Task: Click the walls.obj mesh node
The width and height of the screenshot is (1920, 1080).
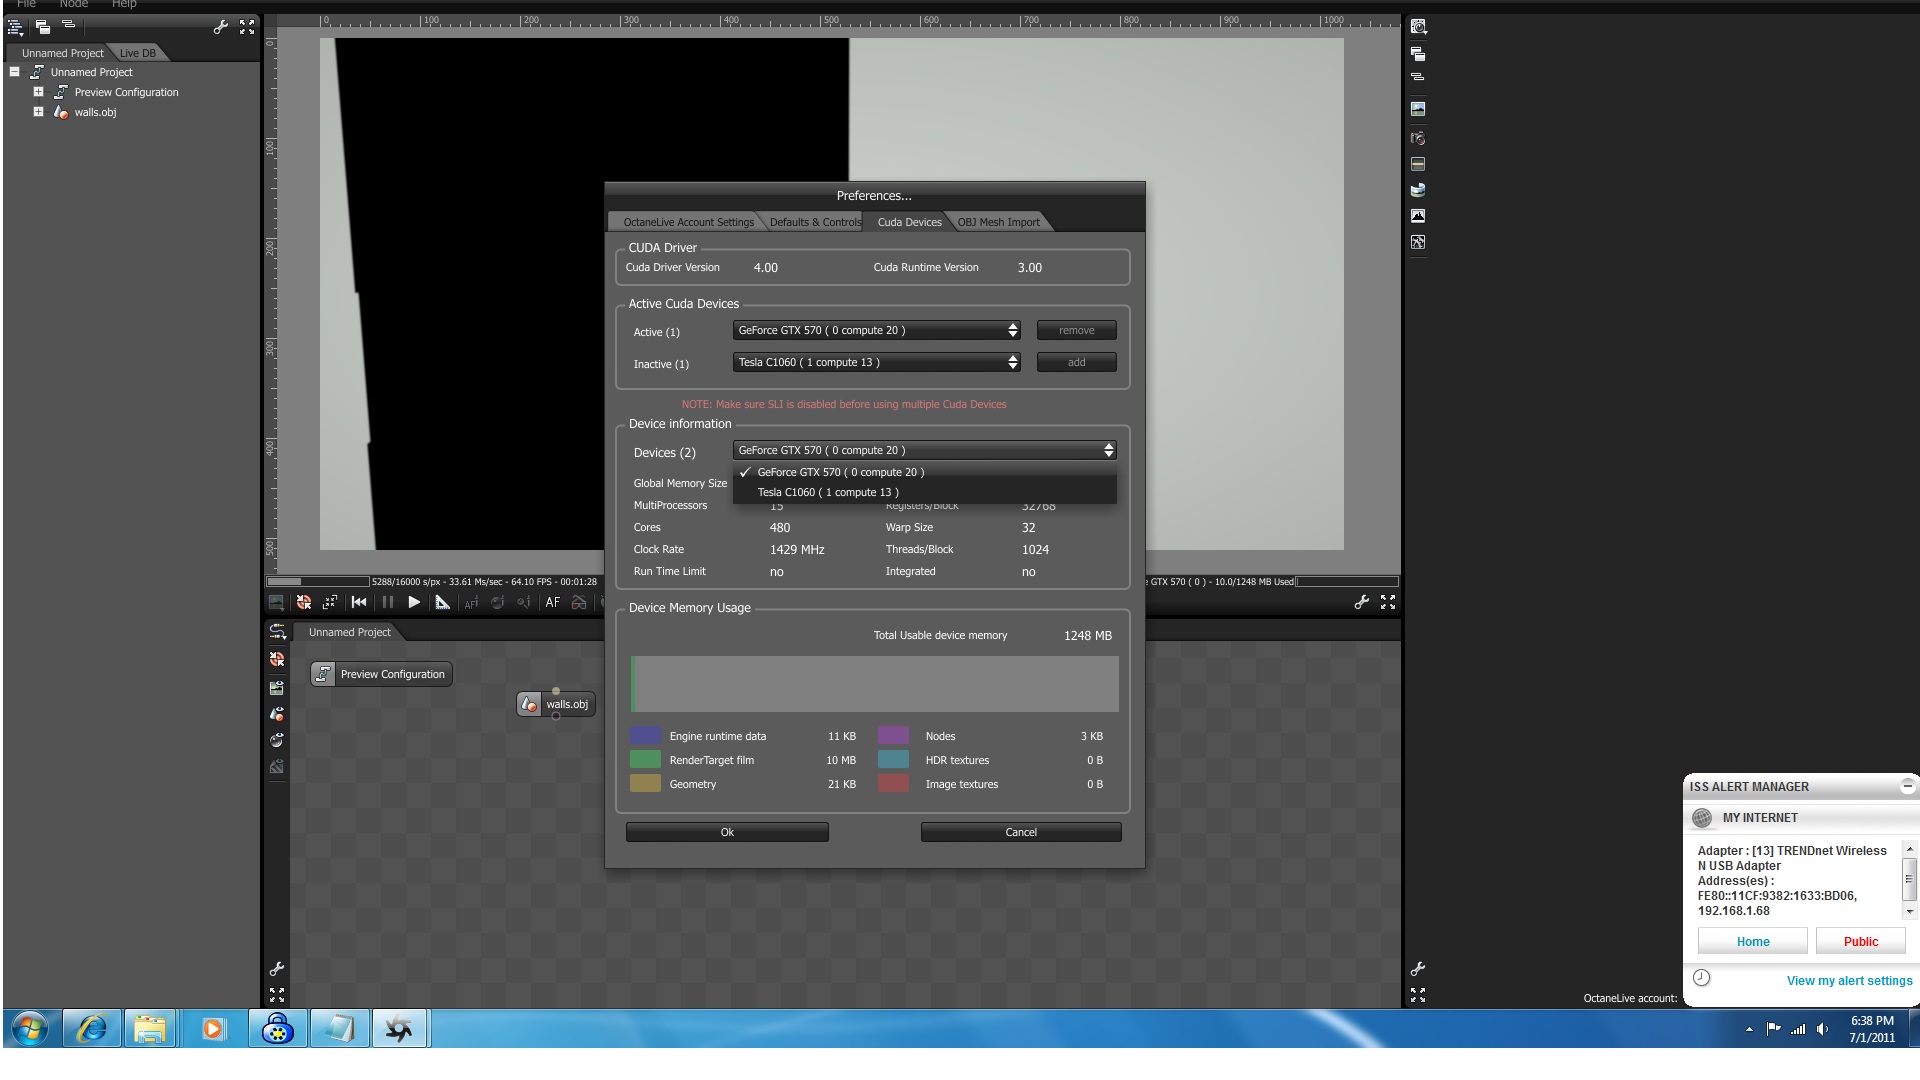Action: tap(556, 704)
